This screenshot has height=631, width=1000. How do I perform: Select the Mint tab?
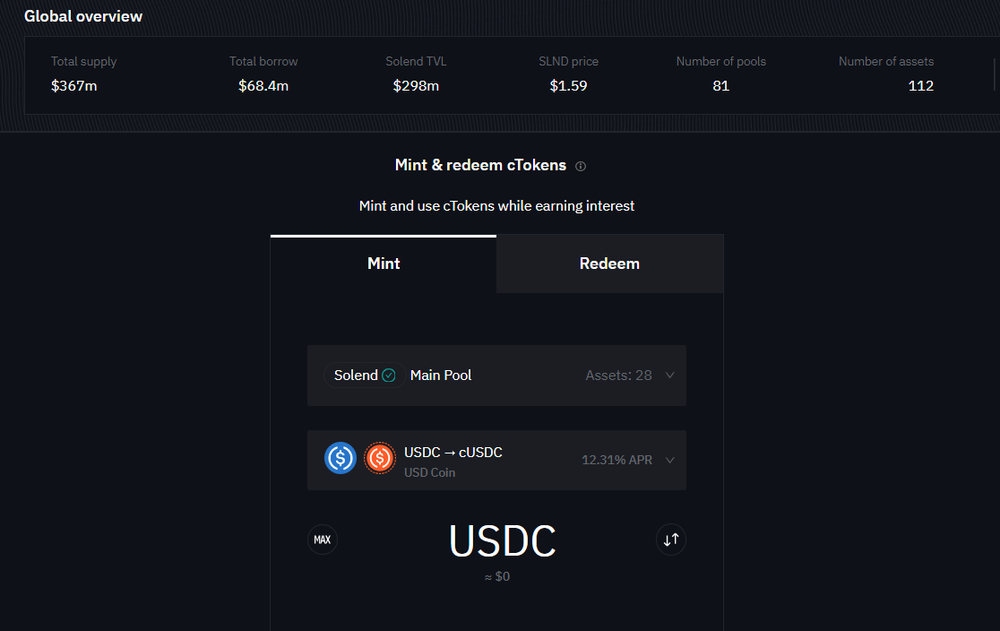click(x=383, y=264)
